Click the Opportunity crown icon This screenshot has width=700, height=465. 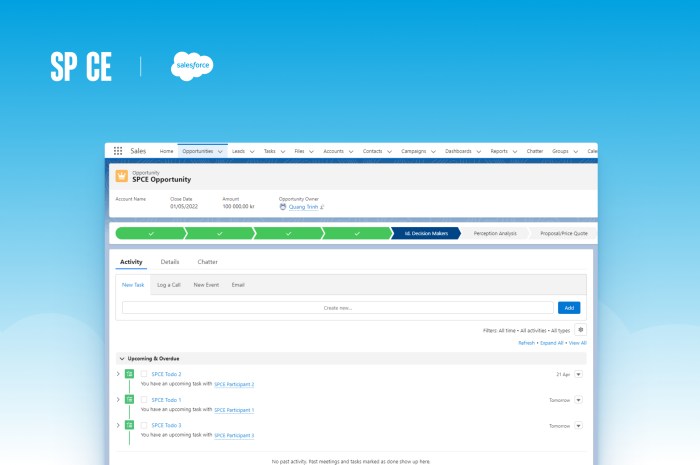[x=121, y=176]
